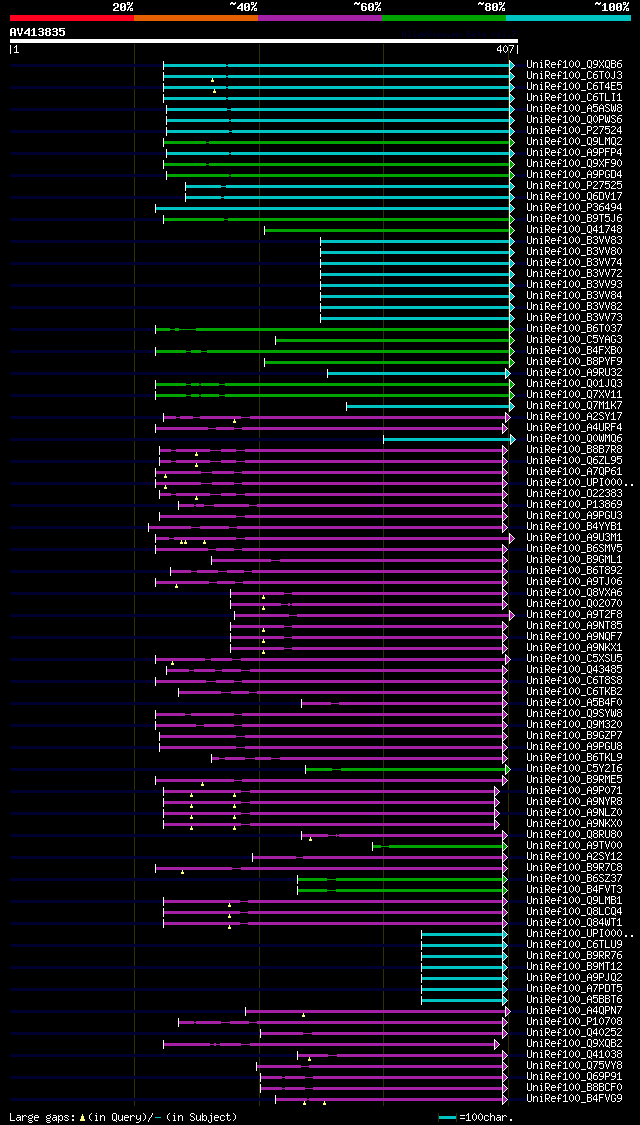
Task: Select the UniRef100_A5BBT6 label
Action: point(574,999)
